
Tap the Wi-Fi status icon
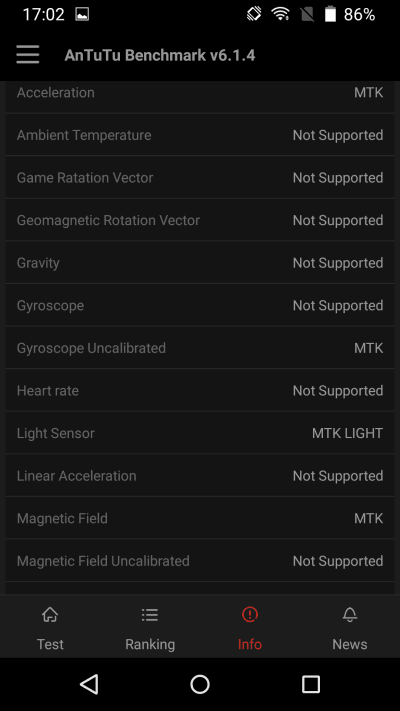(281, 14)
